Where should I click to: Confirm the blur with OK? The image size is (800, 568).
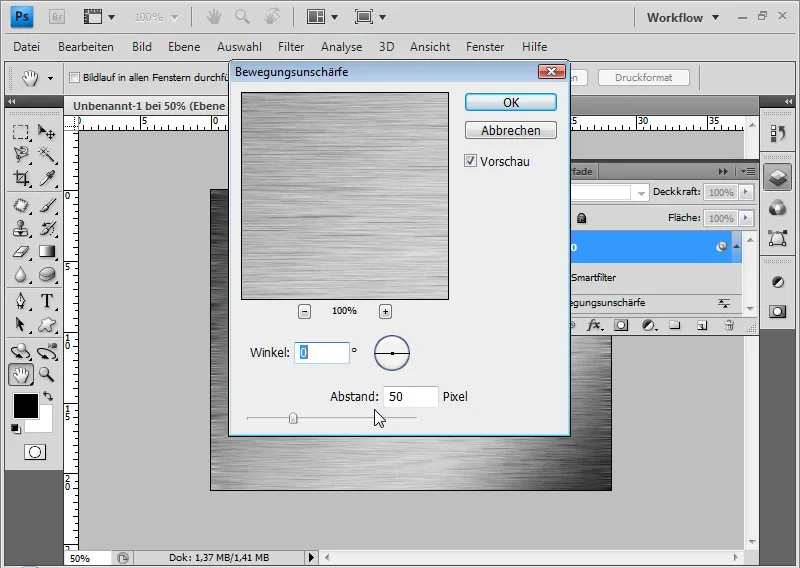pyautogui.click(x=511, y=103)
